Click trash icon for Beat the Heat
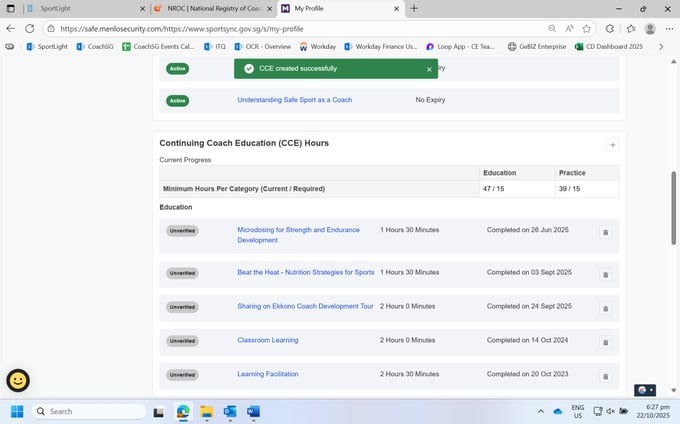 [604, 275]
